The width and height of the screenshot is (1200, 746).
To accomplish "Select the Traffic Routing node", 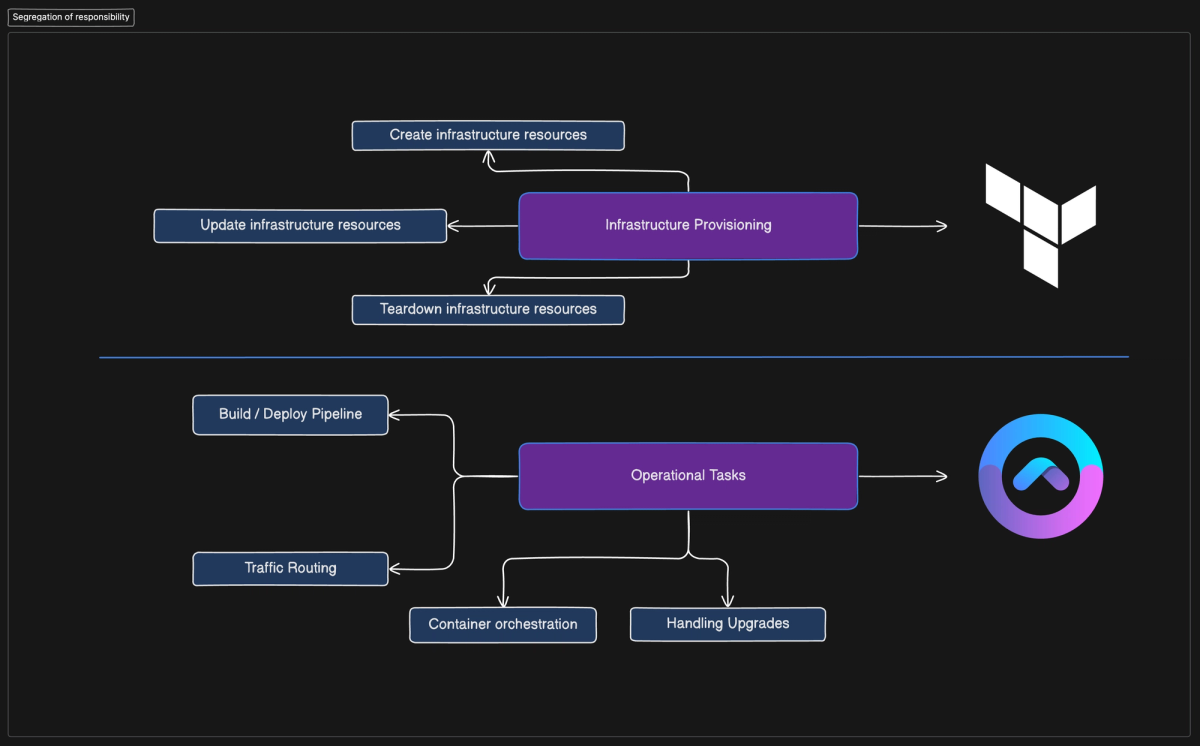I will 290,568.
